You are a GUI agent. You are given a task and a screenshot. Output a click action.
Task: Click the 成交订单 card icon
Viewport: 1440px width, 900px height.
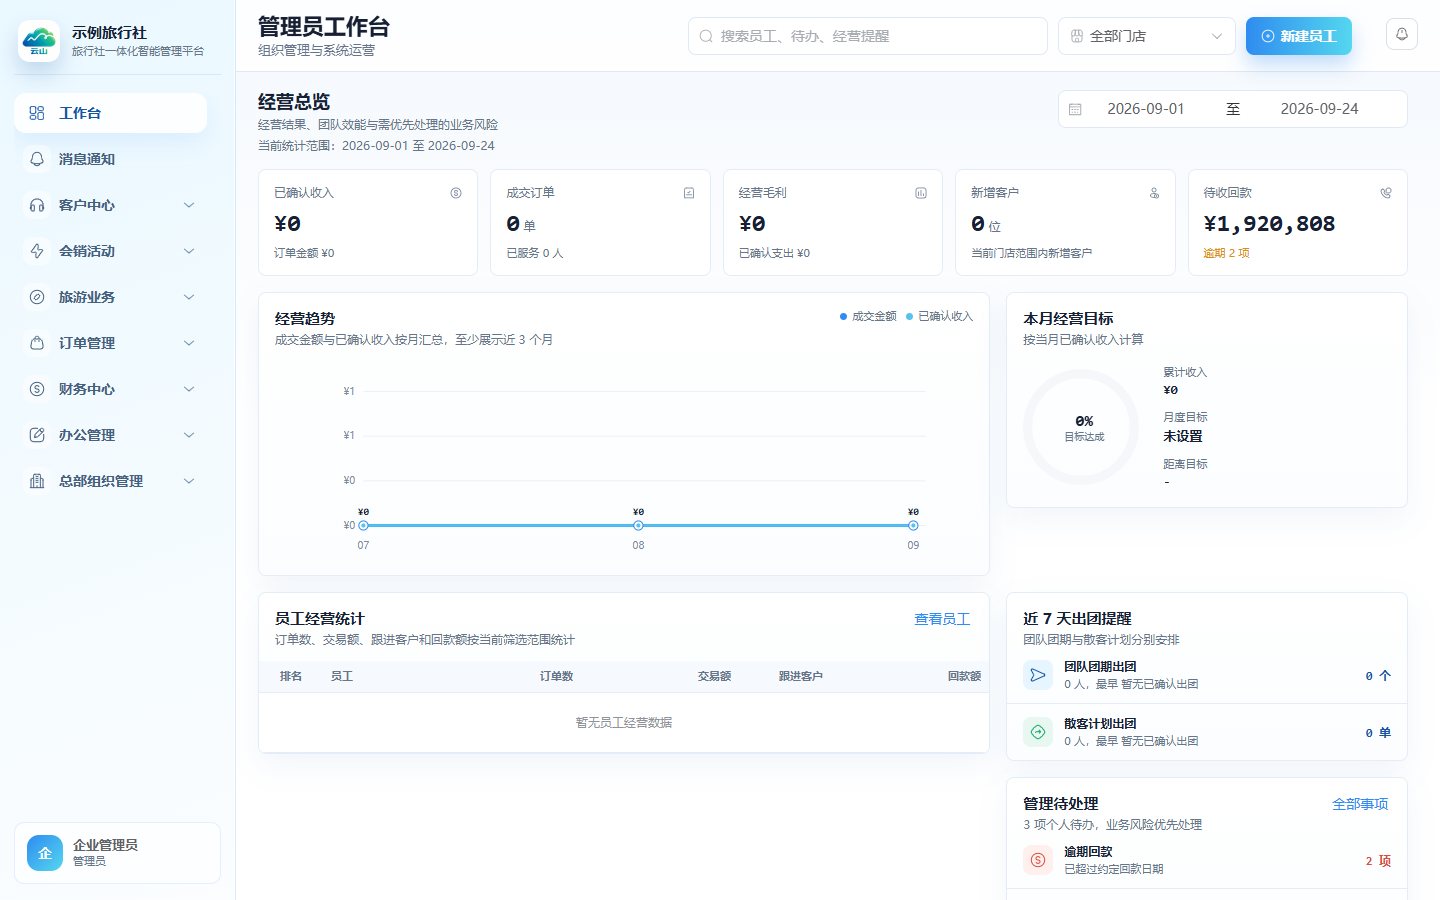[689, 193]
